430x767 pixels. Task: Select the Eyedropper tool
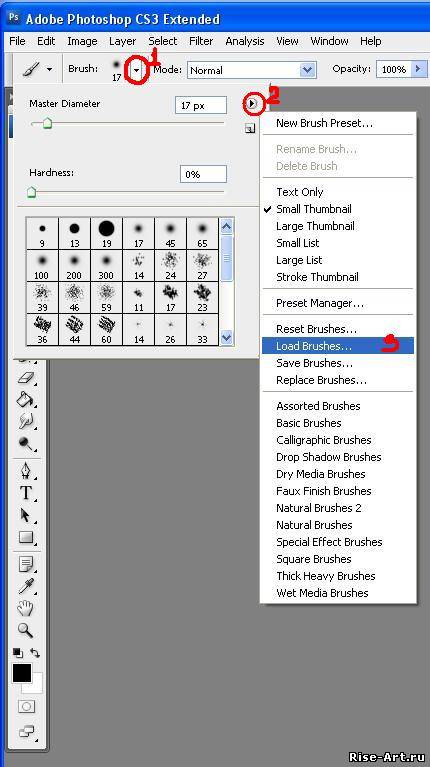(x=26, y=587)
